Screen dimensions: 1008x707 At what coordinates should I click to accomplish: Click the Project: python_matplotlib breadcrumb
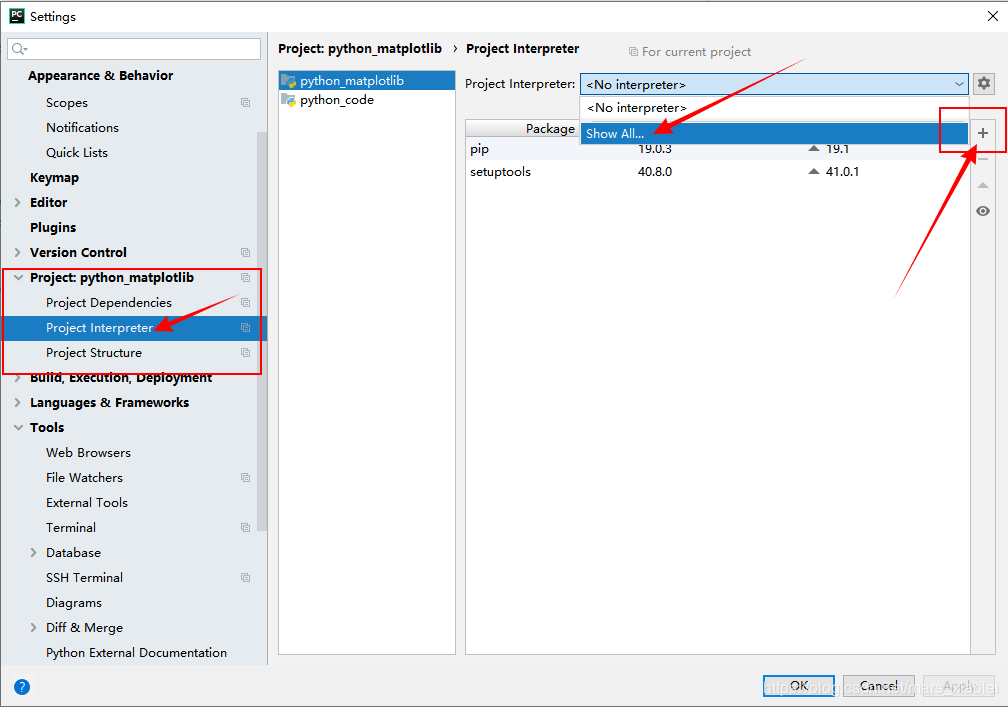[x=359, y=49]
